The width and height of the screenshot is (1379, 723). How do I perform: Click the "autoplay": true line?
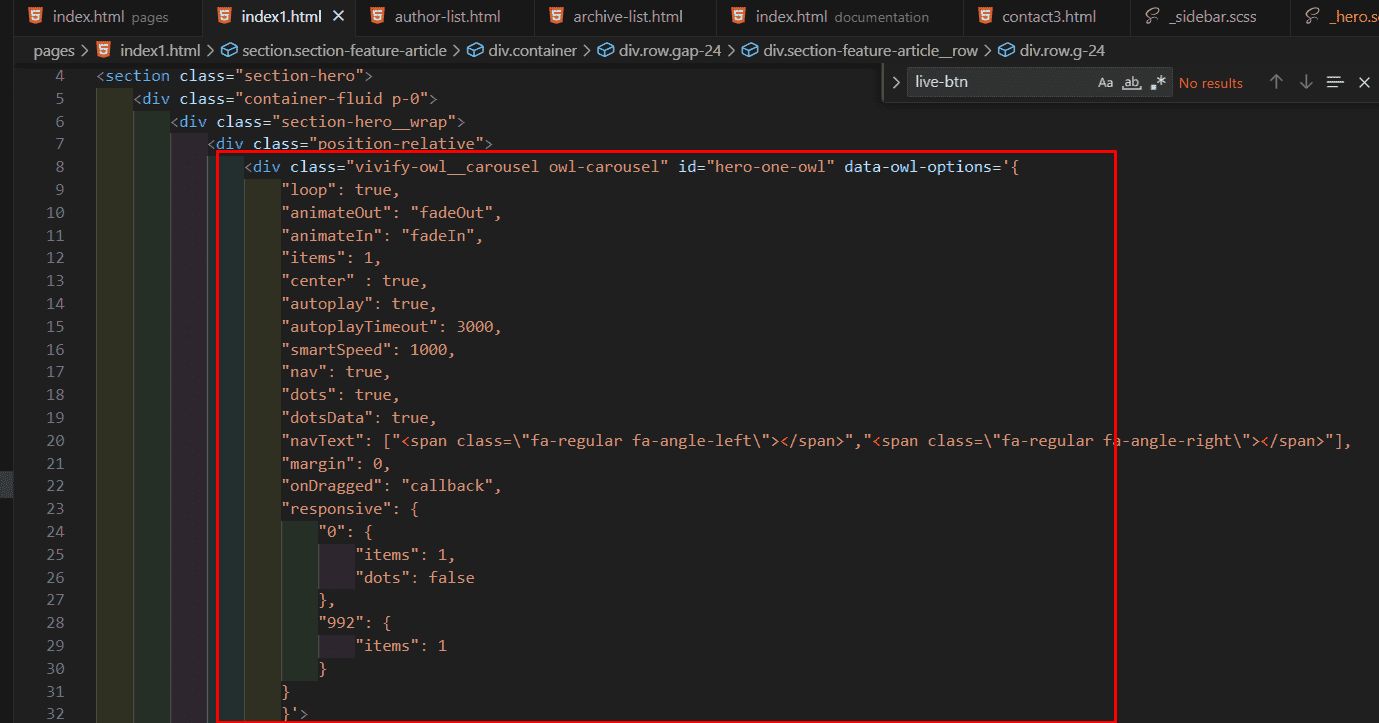click(x=359, y=304)
